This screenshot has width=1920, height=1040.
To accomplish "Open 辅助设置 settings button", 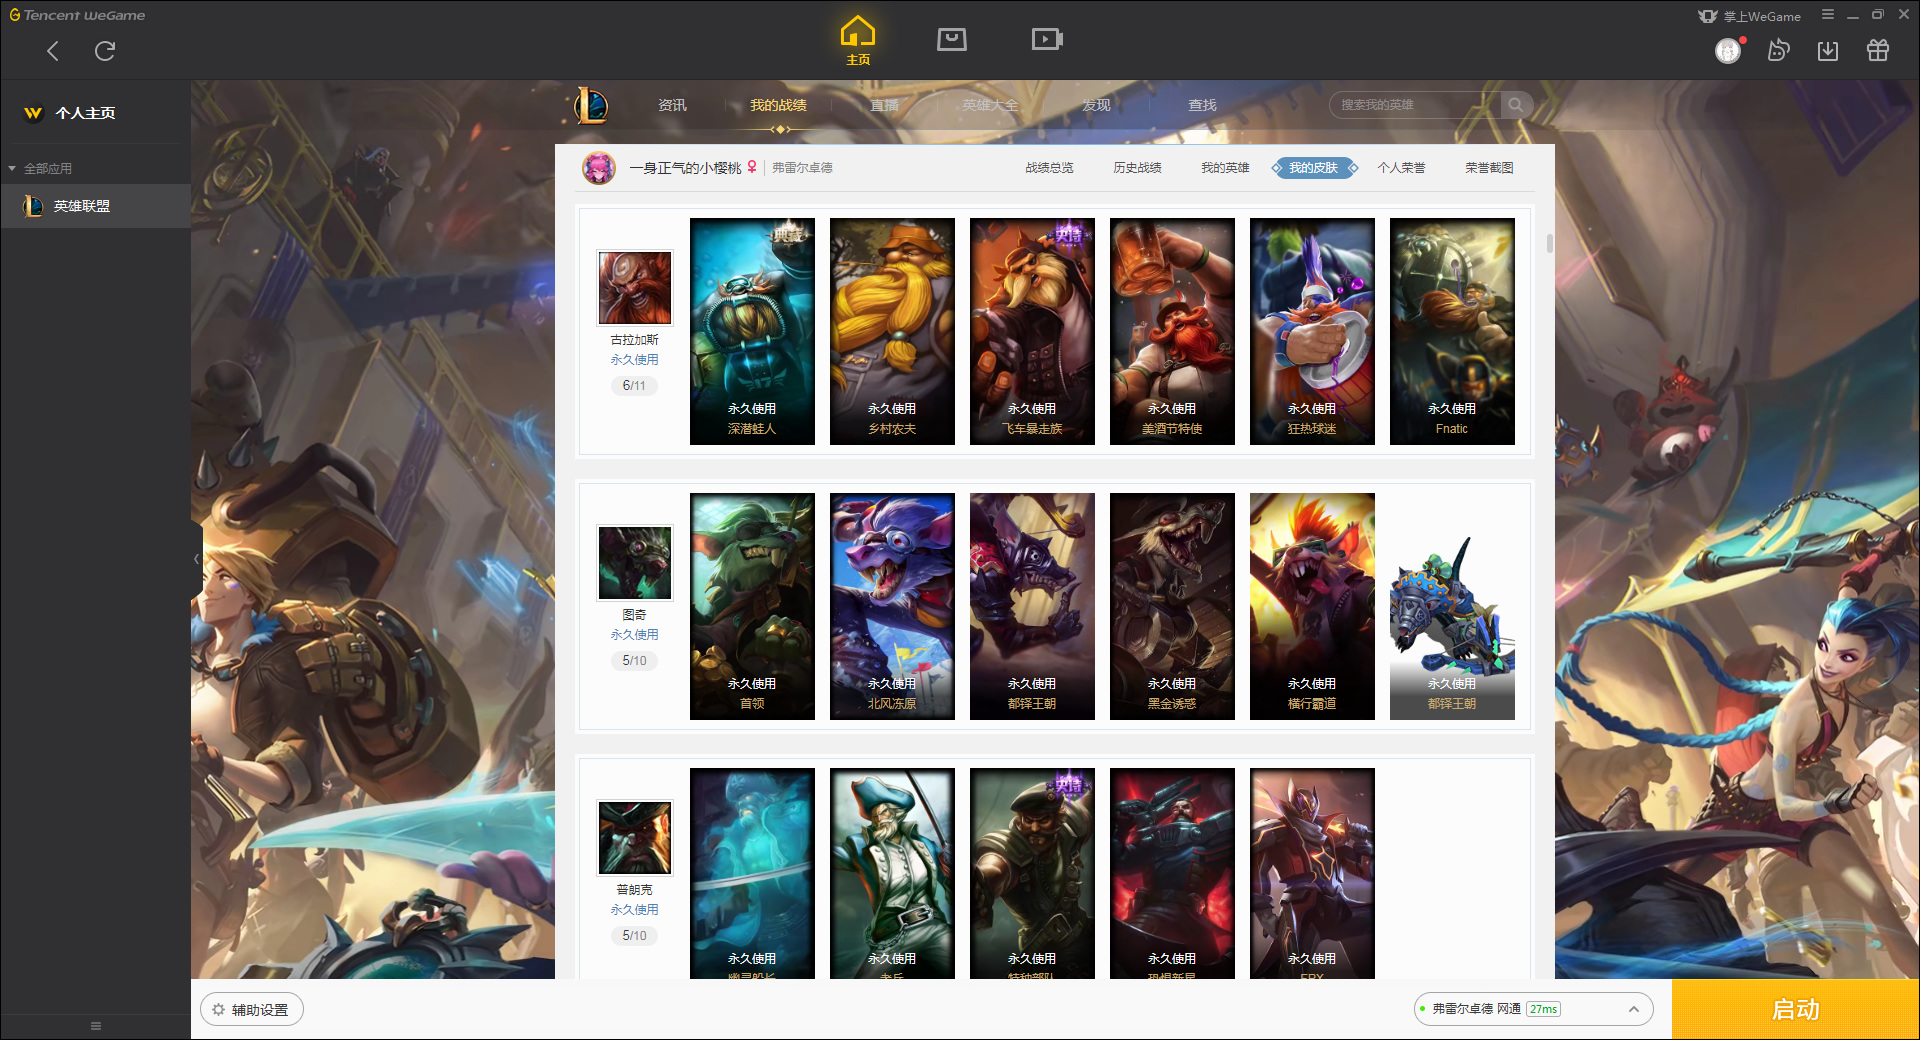I will coord(252,1010).
